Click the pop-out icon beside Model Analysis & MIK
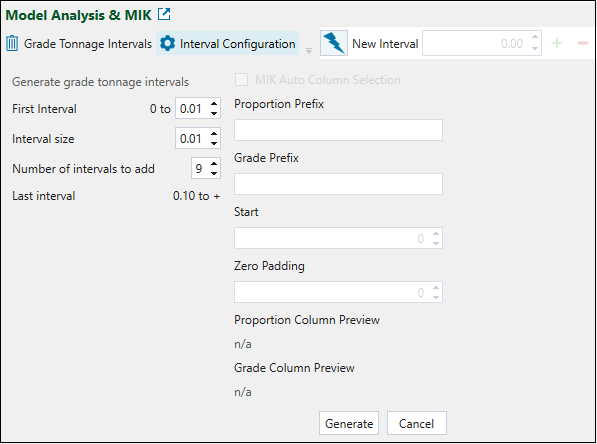This screenshot has height=444, width=597. (x=164, y=14)
